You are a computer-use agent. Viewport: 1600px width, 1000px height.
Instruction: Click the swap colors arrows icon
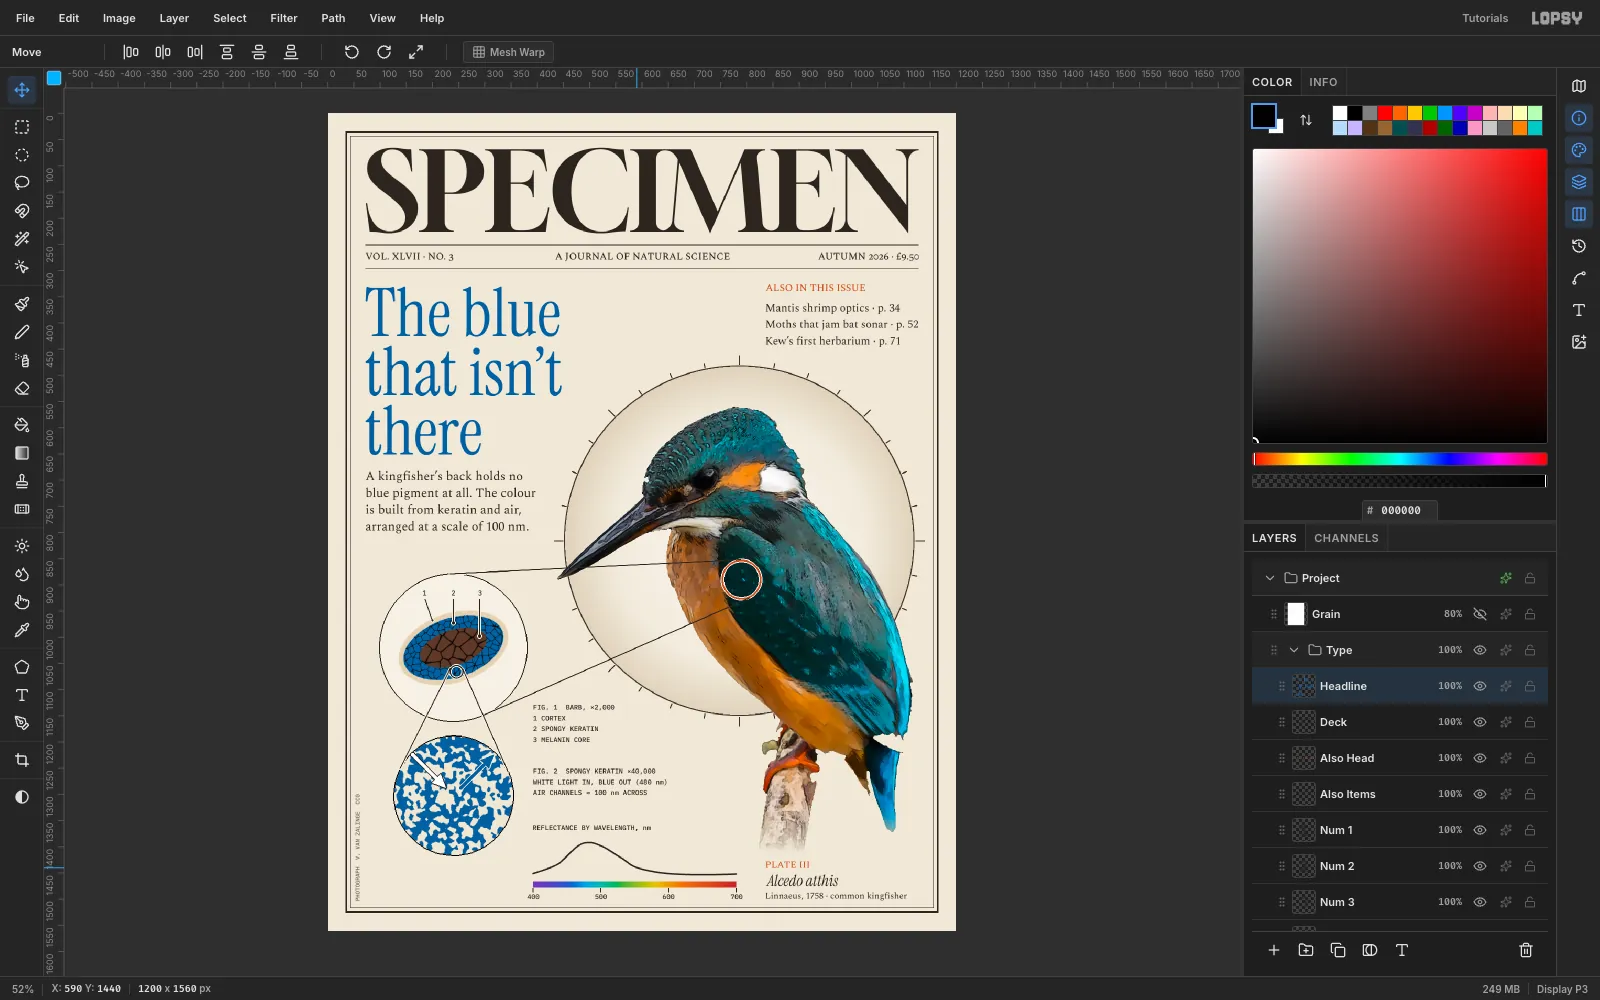pyautogui.click(x=1306, y=120)
